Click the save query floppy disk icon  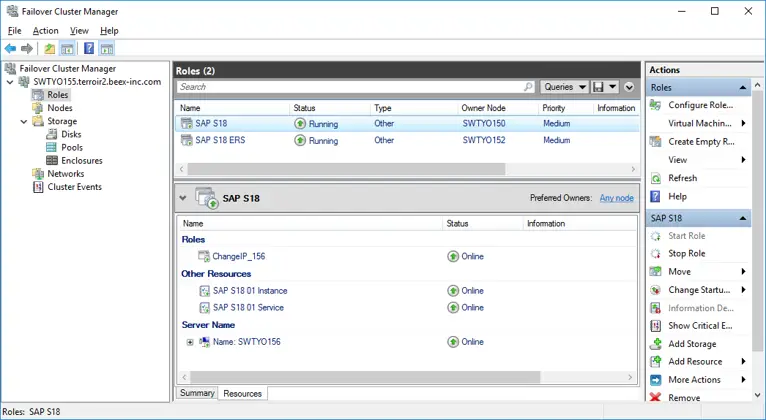coord(598,87)
